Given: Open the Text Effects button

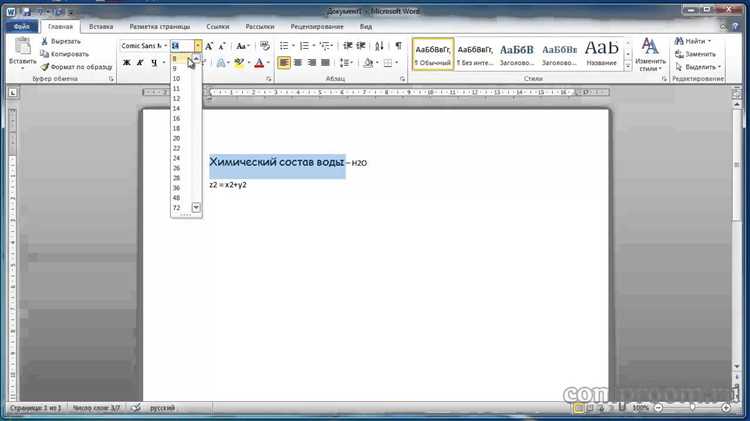Looking at the screenshot, I should (x=222, y=63).
